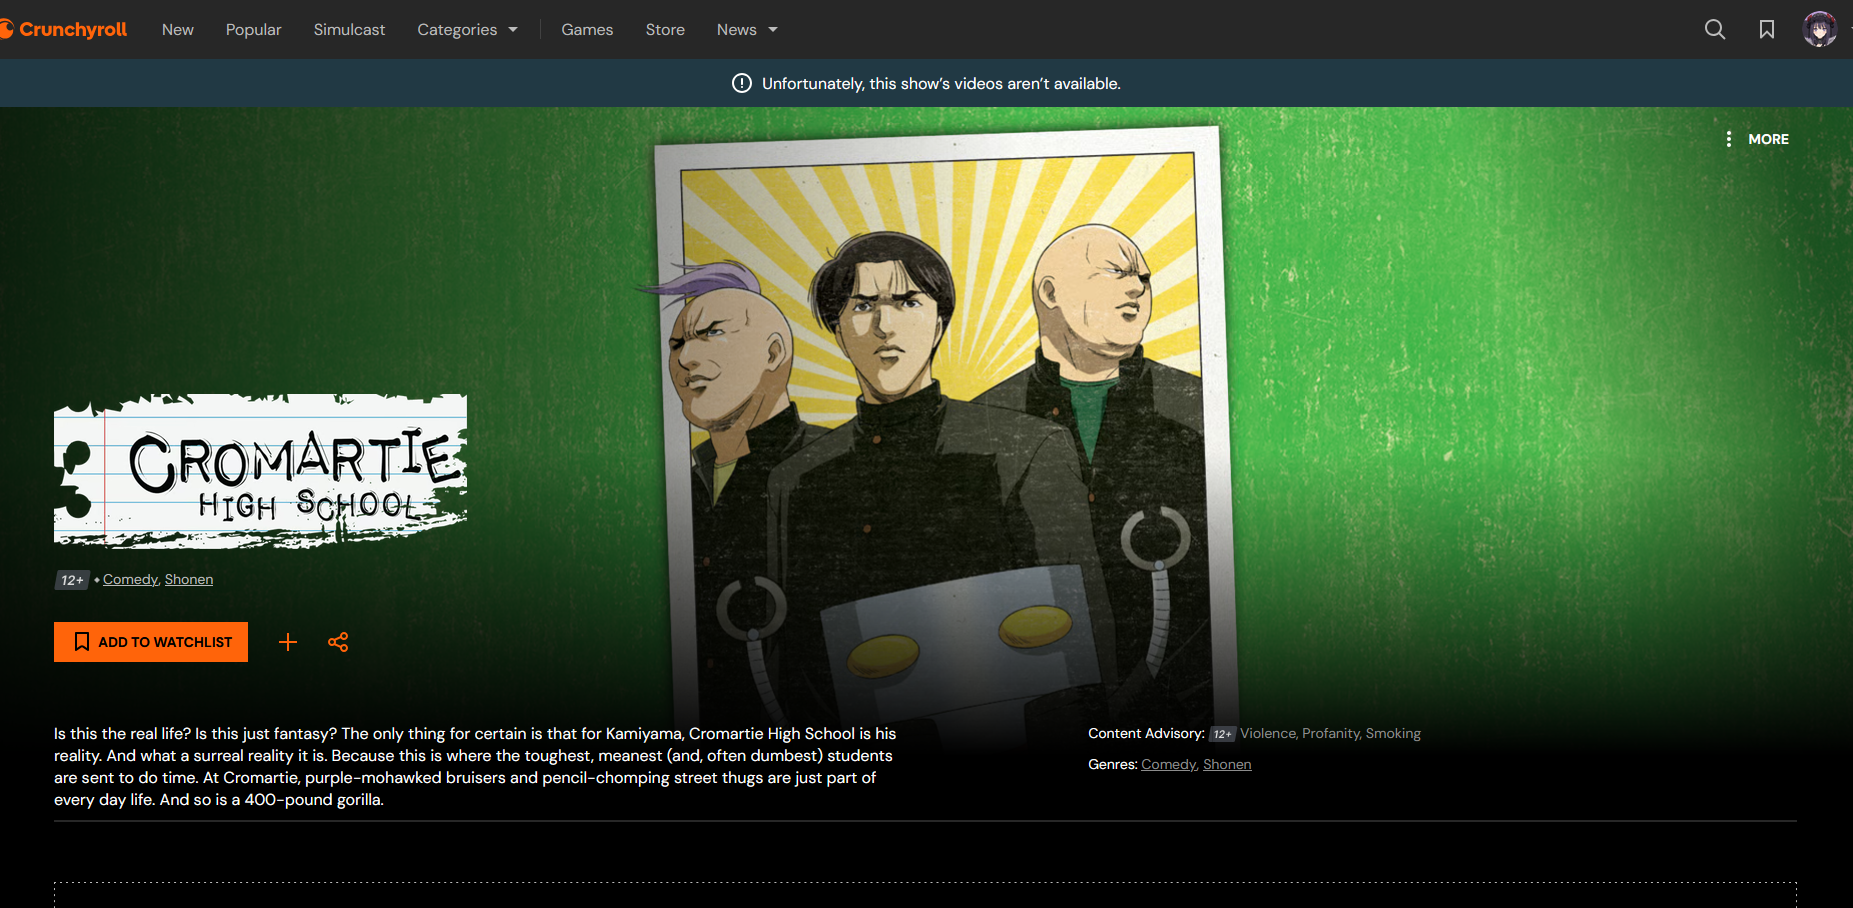Click the plus add-to-list icon
This screenshot has width=1853, height=908.
pyautogui.click(x=288, y=642)
